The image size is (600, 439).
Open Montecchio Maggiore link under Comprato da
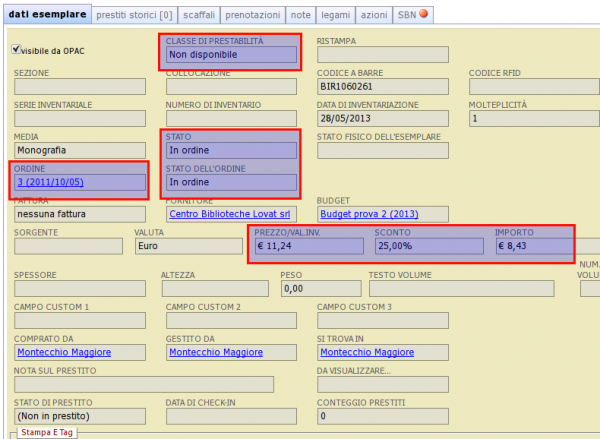click(x=63, y=352)
